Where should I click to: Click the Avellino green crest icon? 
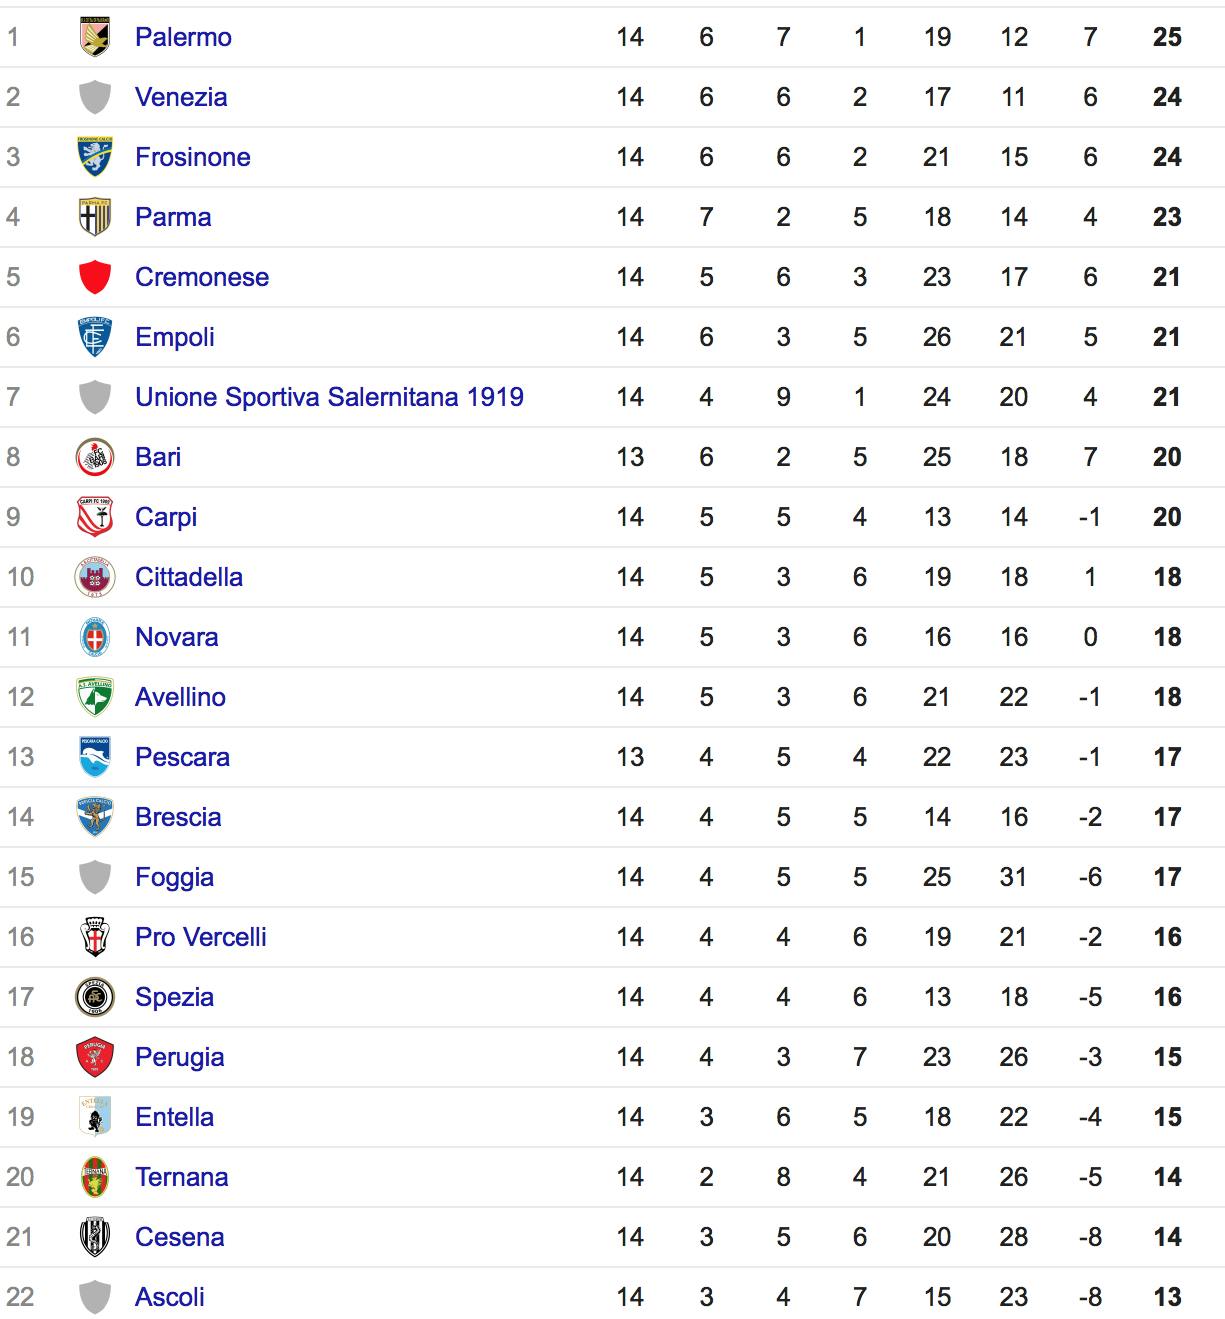tap(95, 697)
